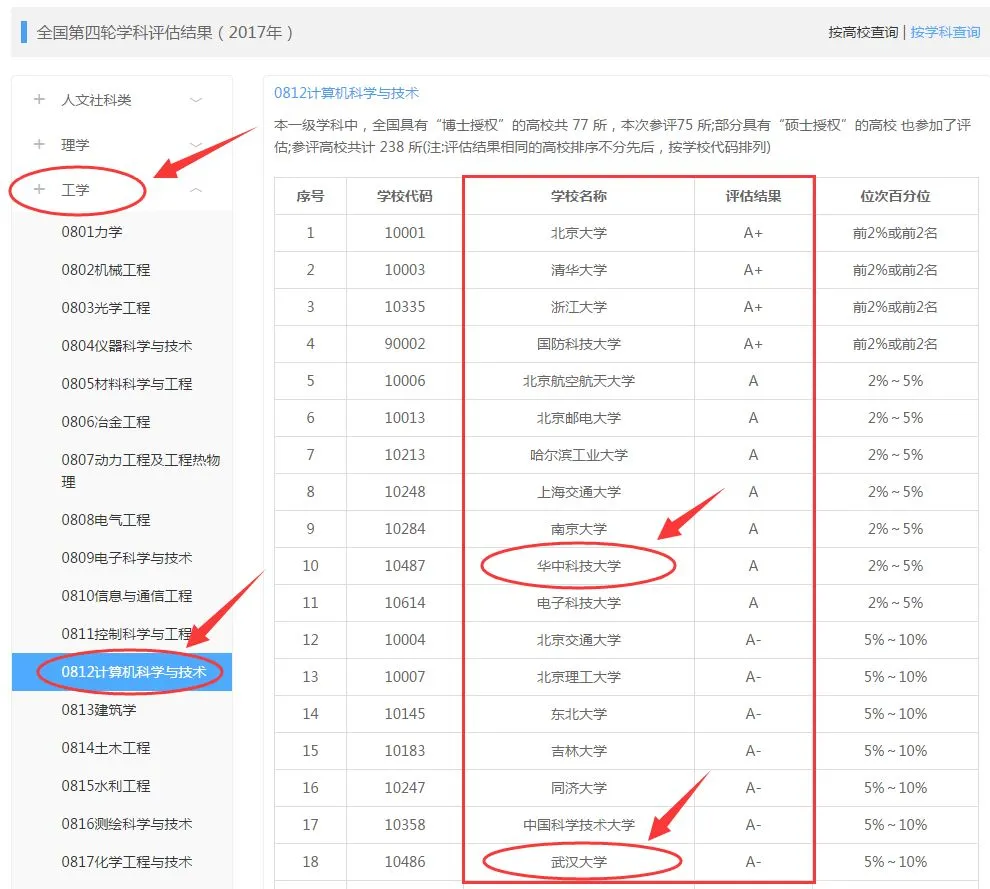990x889 pixels.
Task: Select 0806冶金工程 discipline
Action: pyautogui.click(x=106, y=421)
